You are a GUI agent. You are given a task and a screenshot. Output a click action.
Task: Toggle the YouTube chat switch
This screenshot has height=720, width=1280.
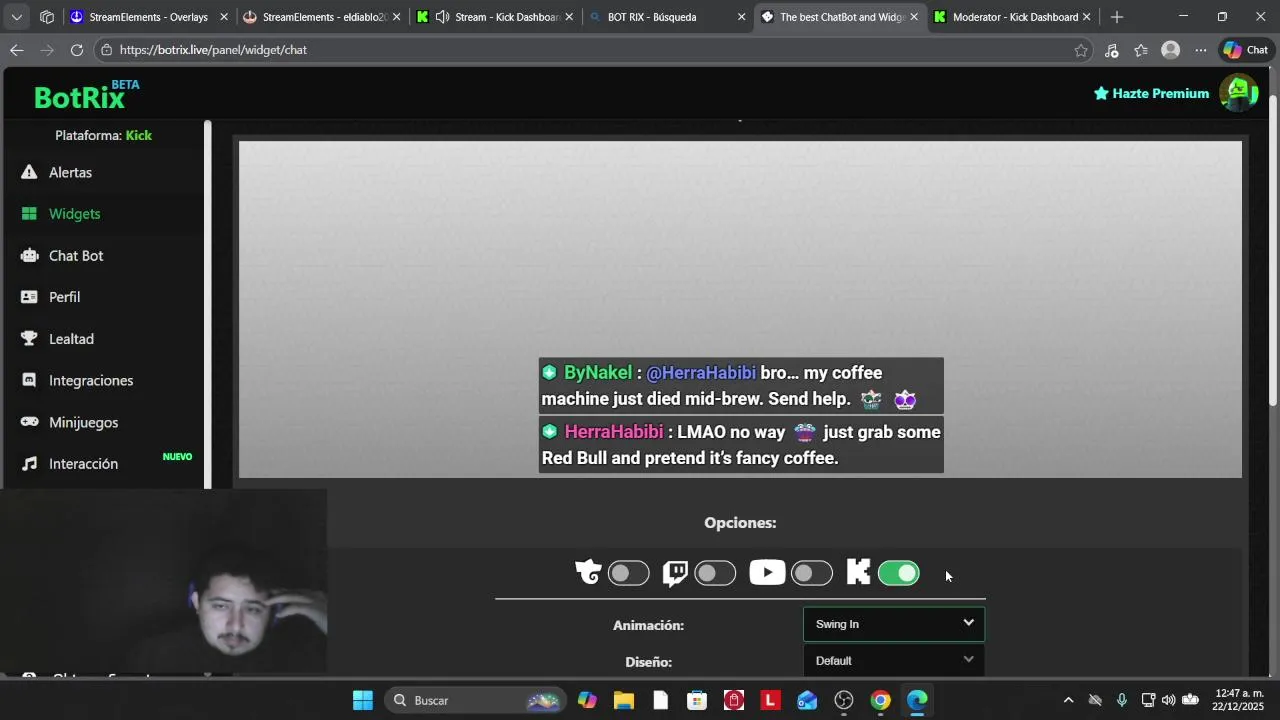pos(811,573)
